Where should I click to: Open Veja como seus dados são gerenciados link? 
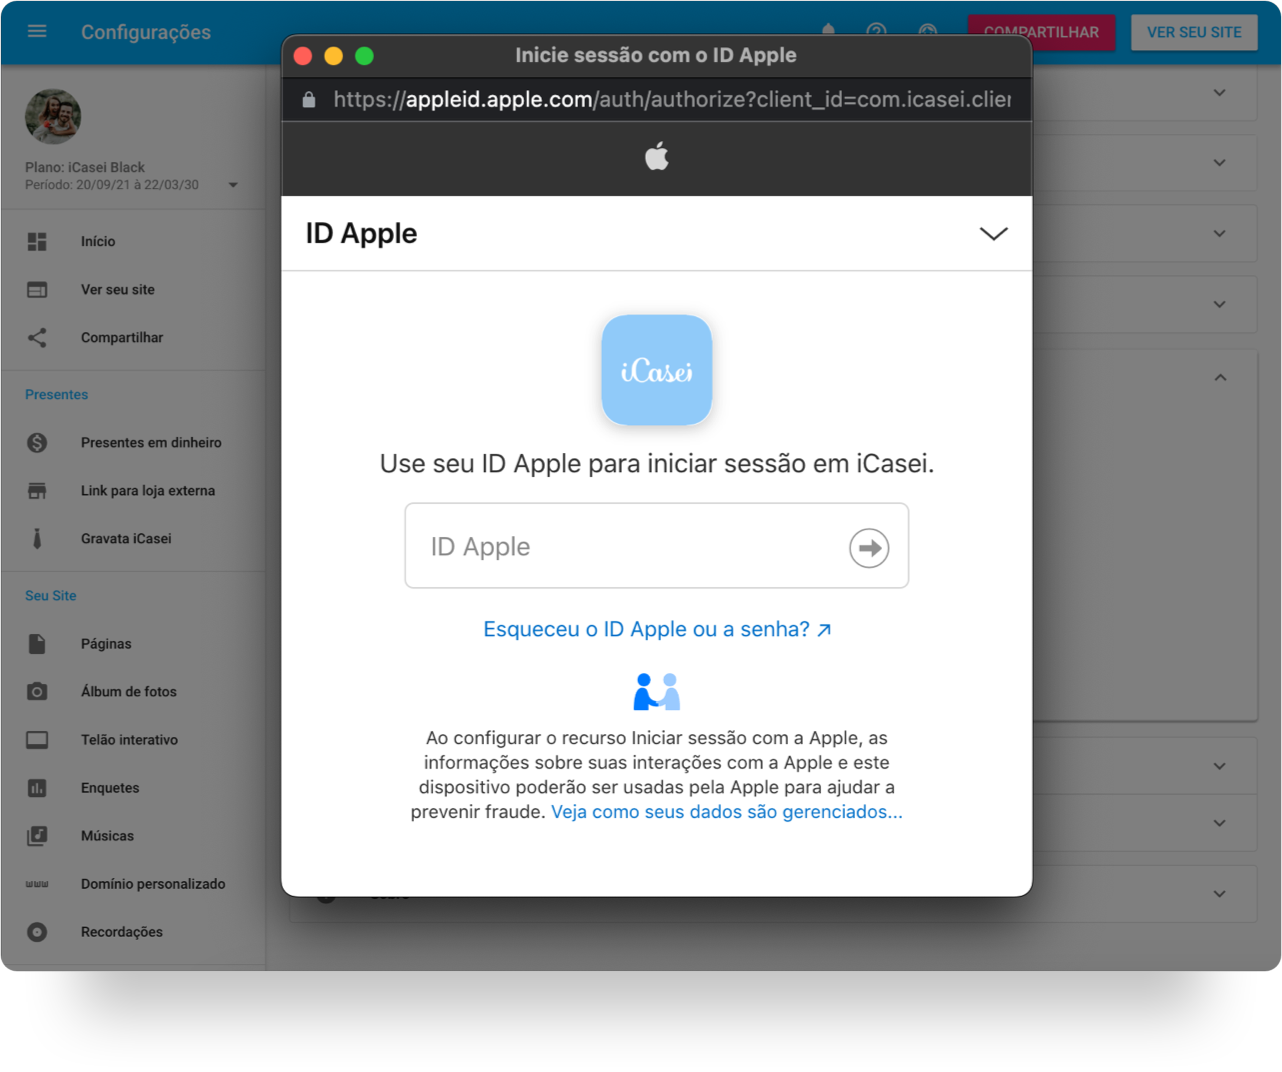pos(727,812)
